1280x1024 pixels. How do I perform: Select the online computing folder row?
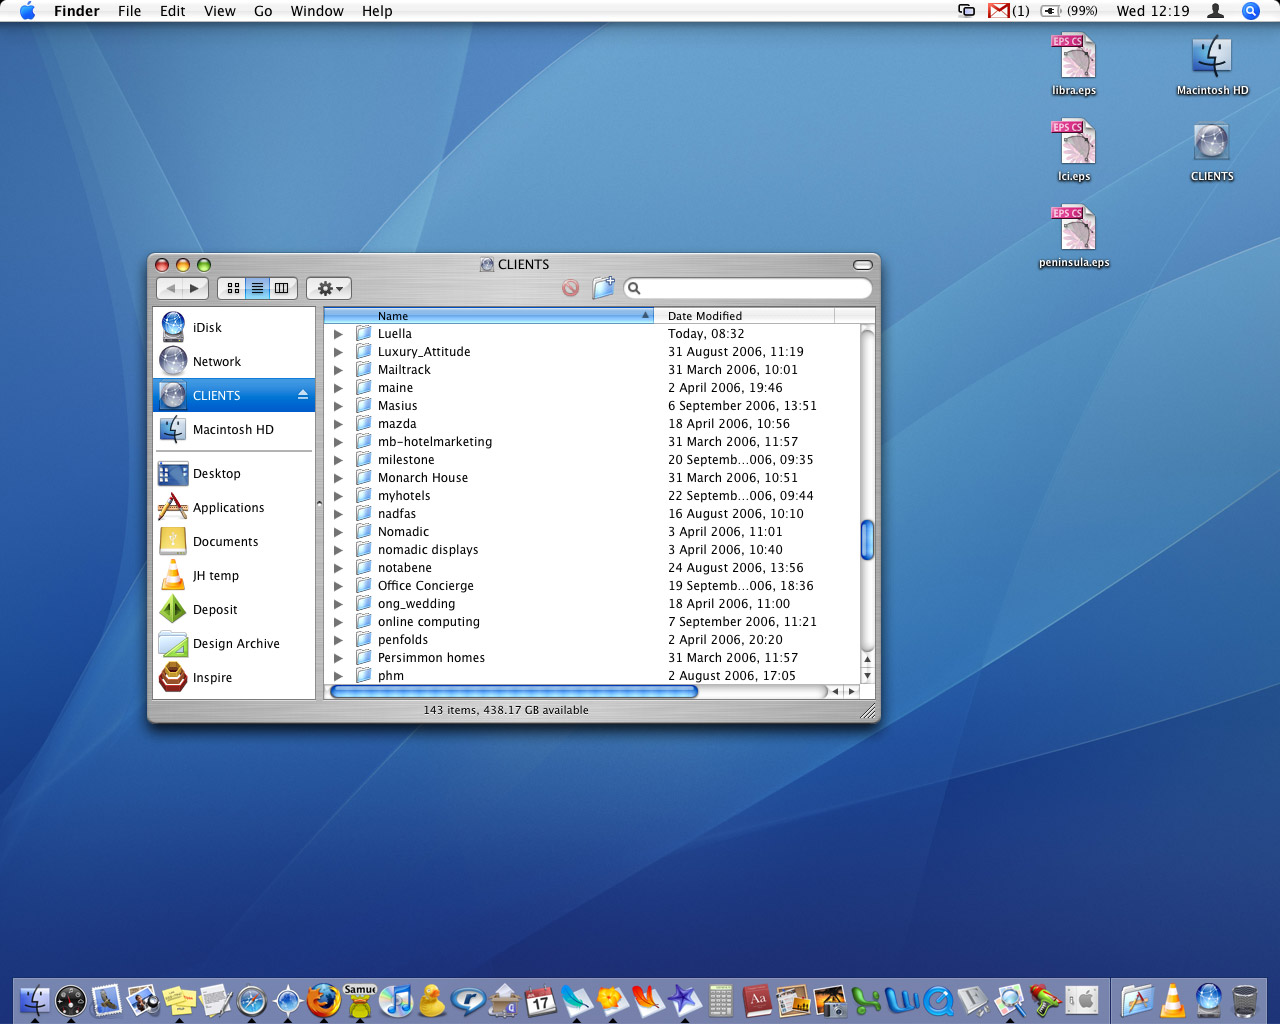pyautogui.click(x=592, y=622)
